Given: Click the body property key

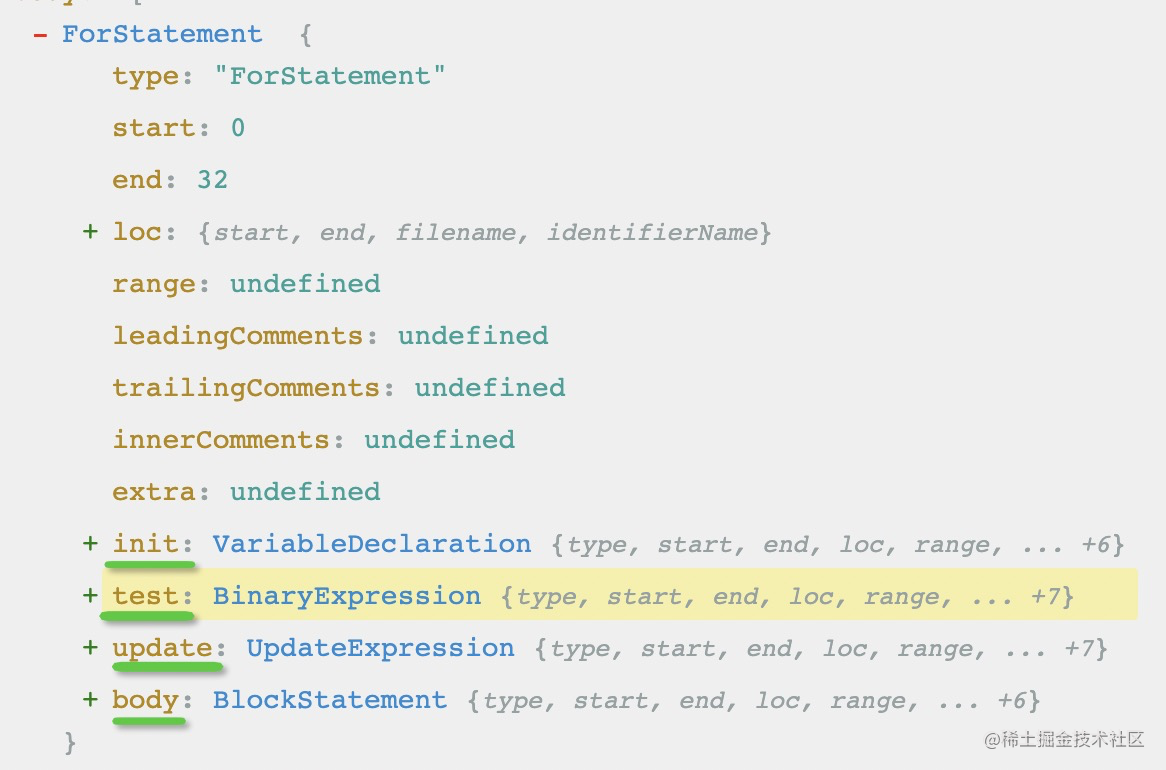Looking at the screenshot, I should [145, 700].
